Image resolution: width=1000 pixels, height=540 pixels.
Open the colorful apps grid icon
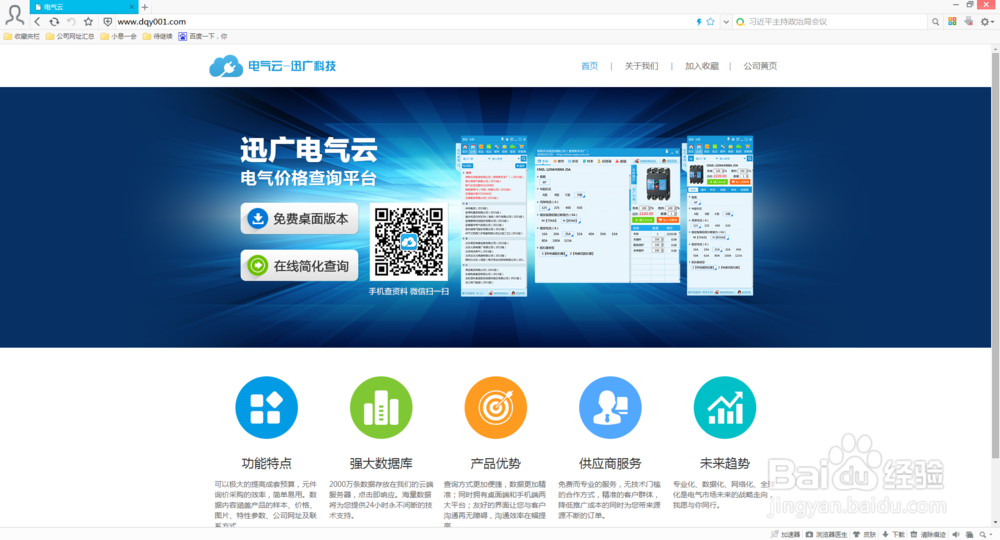[952, 21]
